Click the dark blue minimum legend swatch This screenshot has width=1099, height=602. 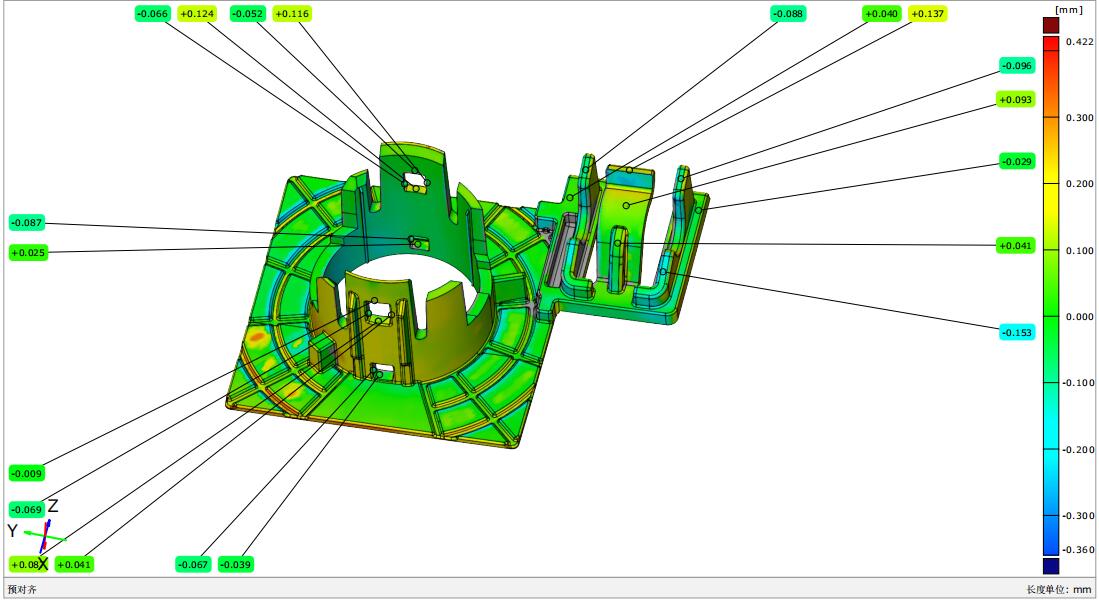tap(1051, 565)
